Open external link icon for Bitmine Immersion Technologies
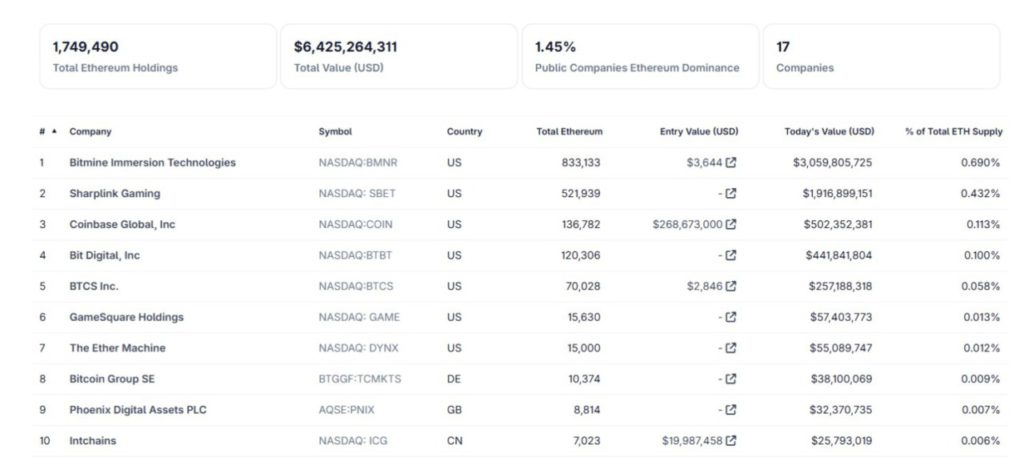1024x474 pixels. (x=731, y=162)
